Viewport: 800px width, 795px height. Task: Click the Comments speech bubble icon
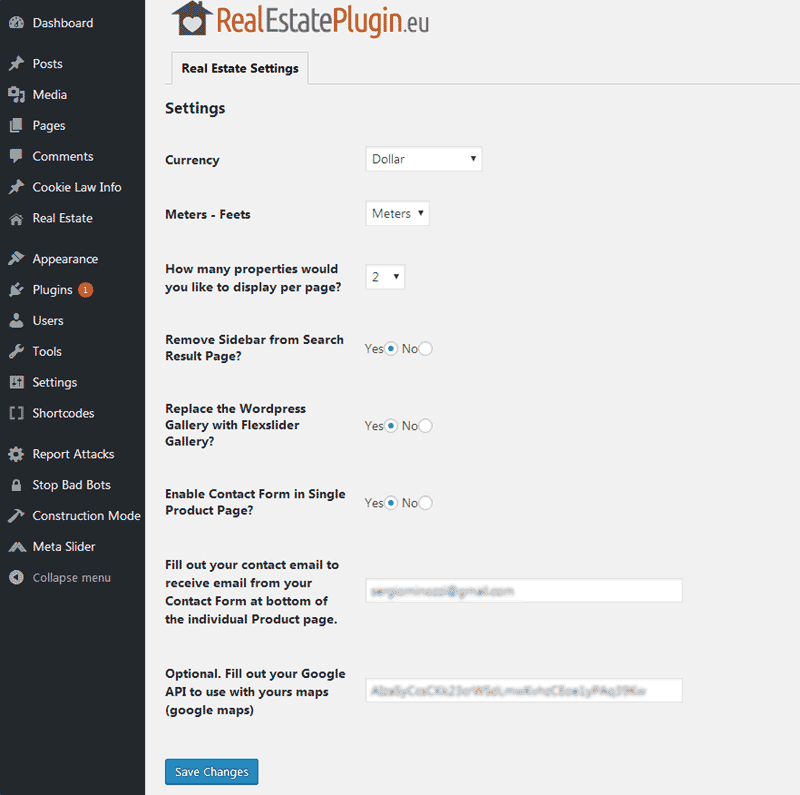(x=16, y=156)
